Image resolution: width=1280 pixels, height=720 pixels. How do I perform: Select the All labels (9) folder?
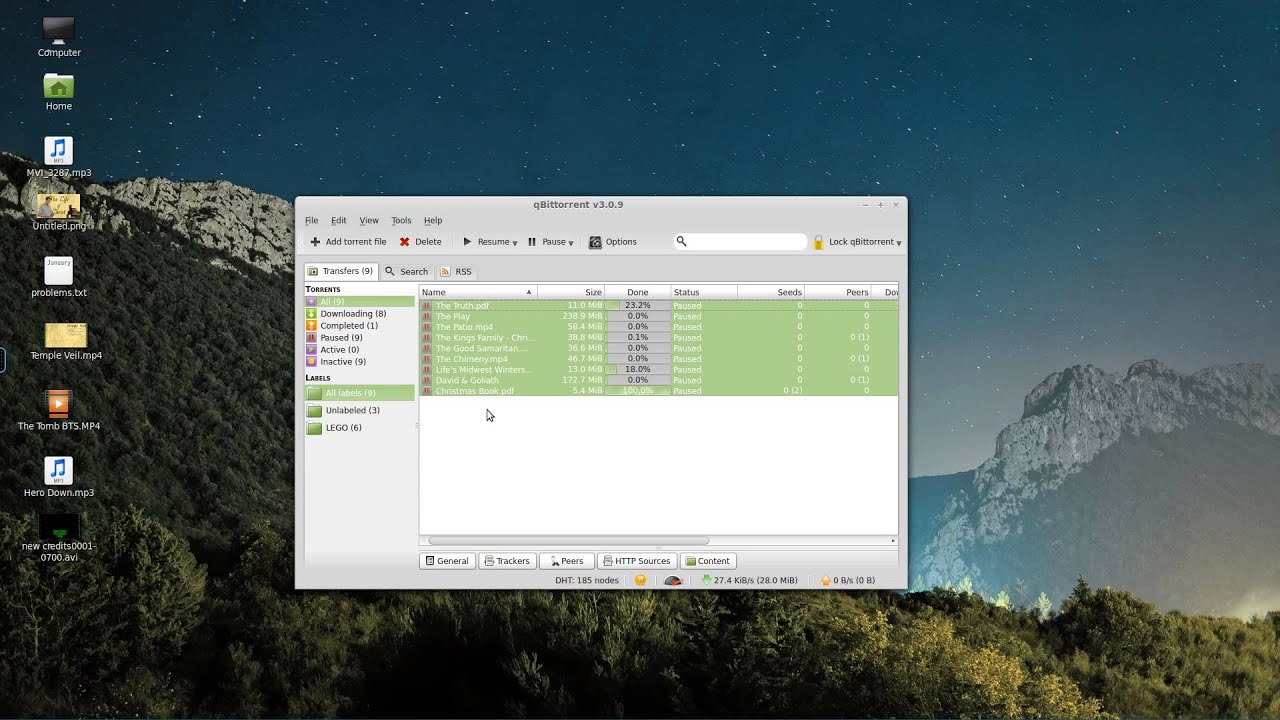360,393
